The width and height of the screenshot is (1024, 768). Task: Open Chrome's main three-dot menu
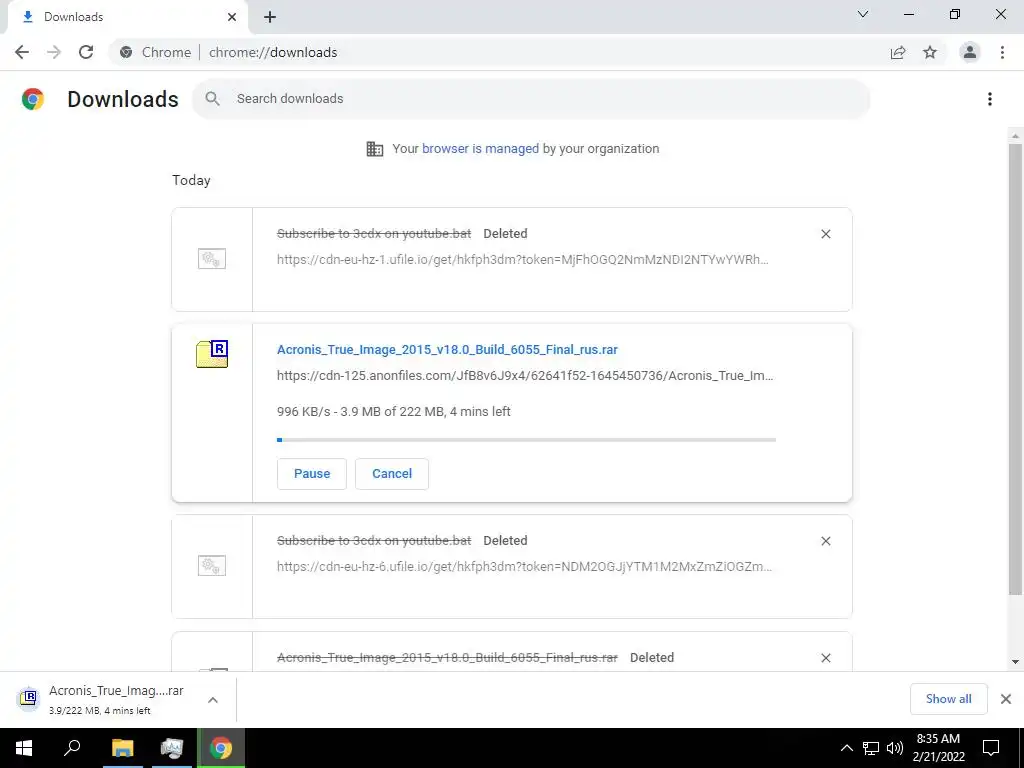(1002, 52)
